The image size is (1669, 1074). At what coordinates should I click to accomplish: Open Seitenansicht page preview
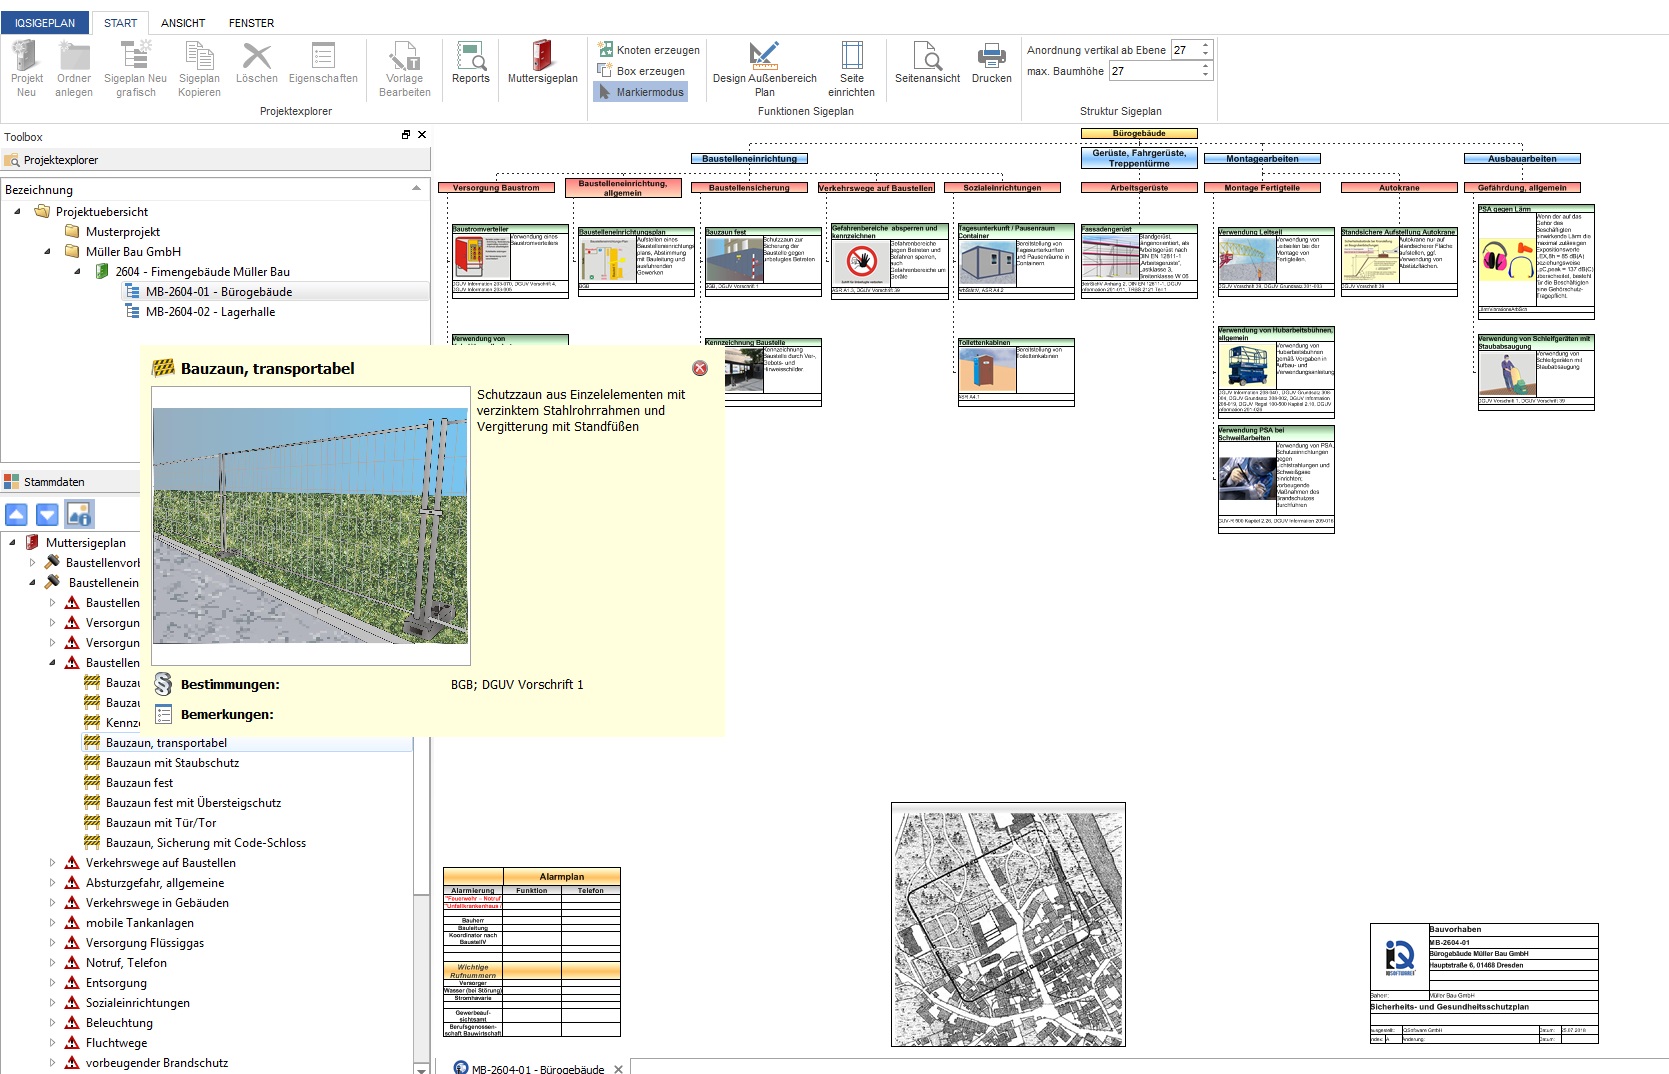[927, 62]
